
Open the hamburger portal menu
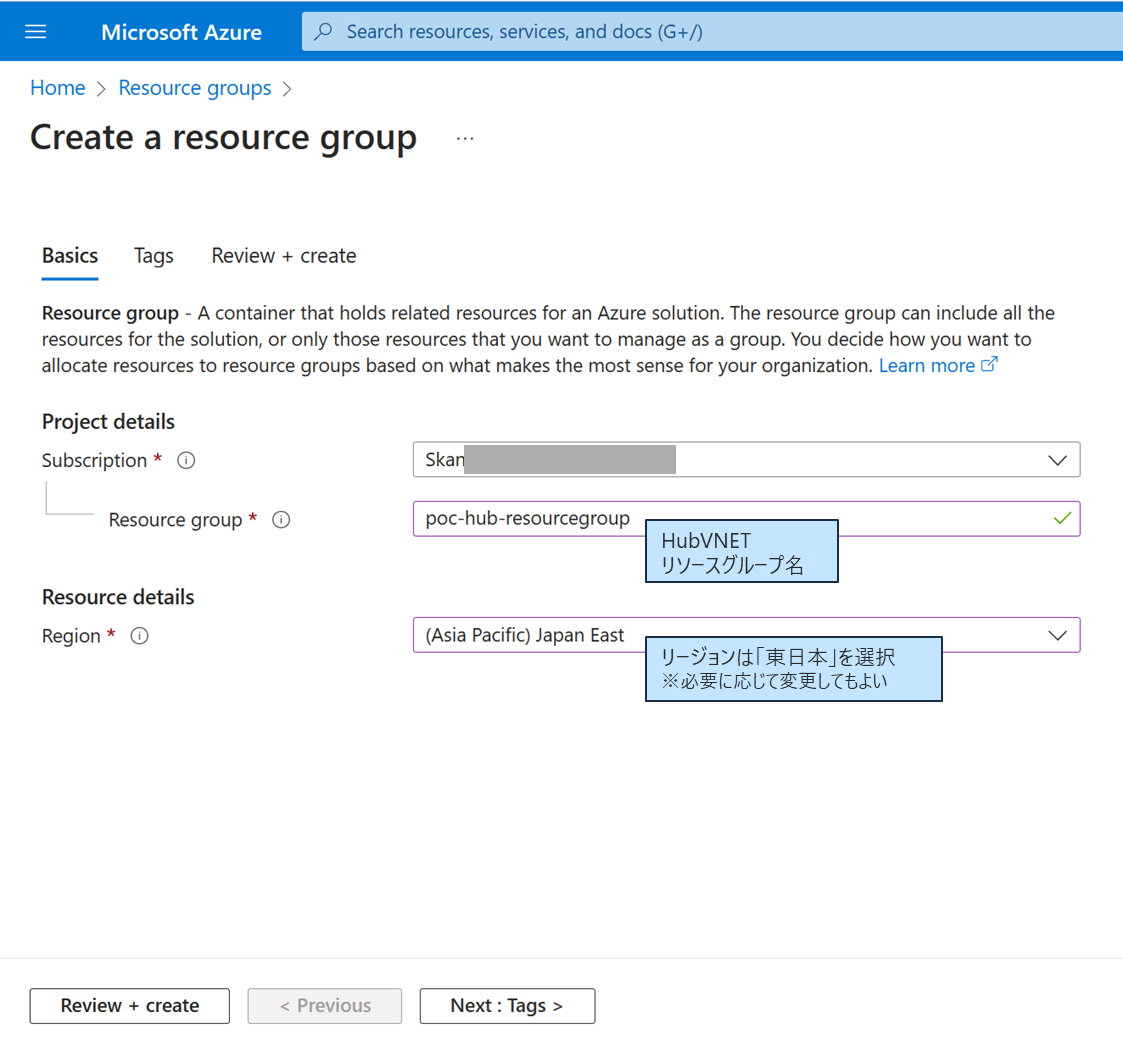pyautogui.click(x=36, y=32)
